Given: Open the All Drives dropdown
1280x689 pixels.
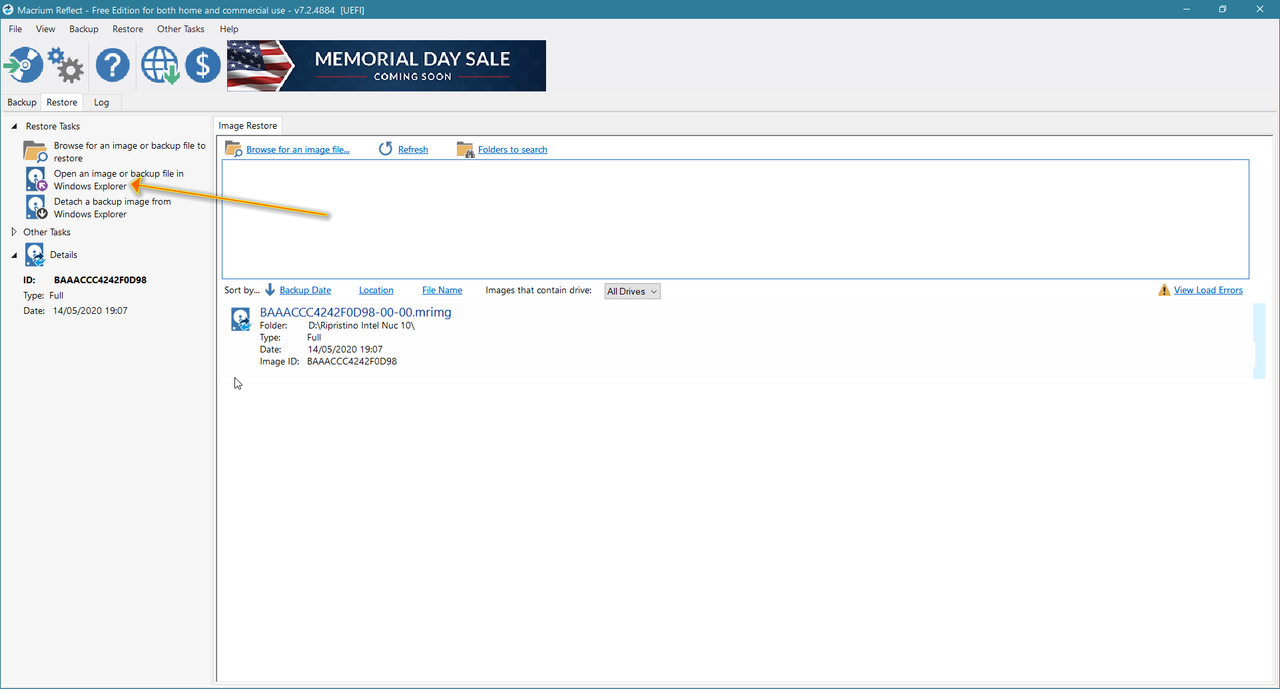Looking at the screenshot, I should [x=632, y=291].
